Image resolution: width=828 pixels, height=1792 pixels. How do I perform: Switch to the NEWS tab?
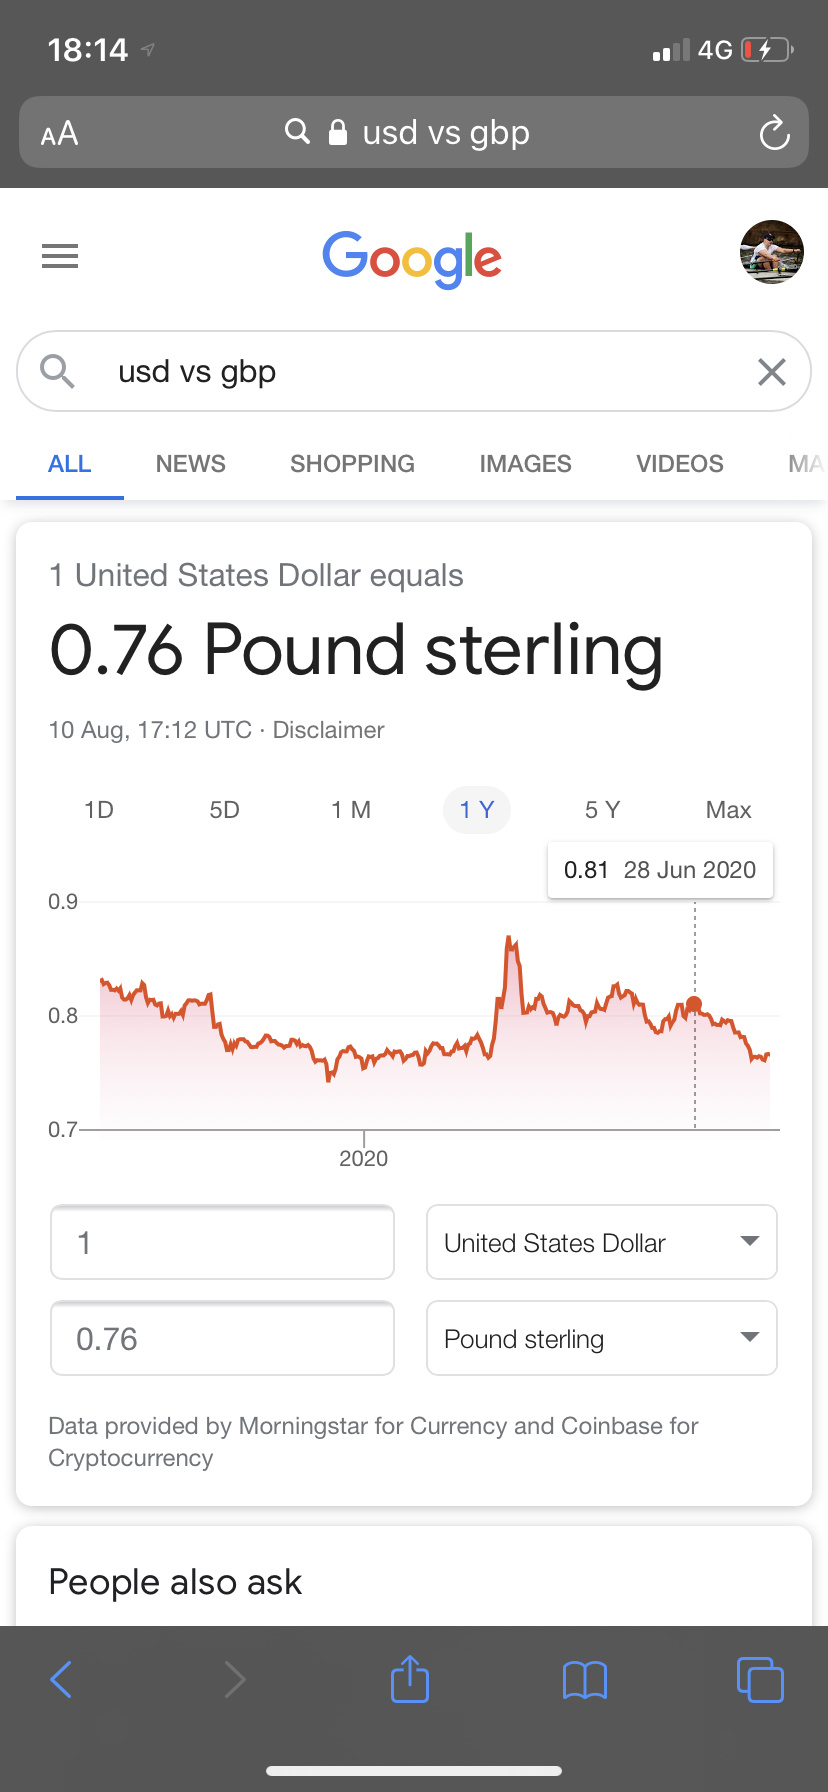[191, 464]
